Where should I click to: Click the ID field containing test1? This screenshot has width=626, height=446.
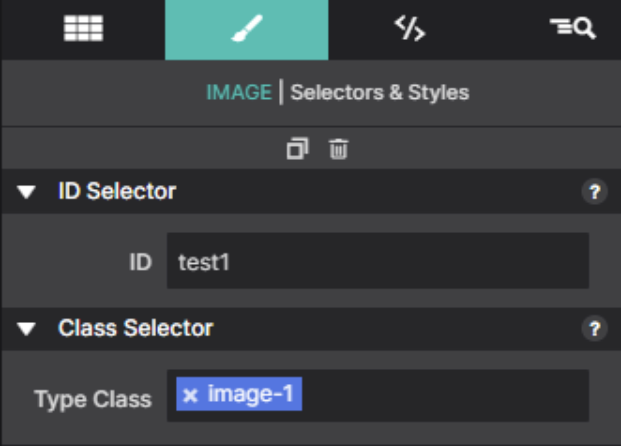tap(377, 262)
